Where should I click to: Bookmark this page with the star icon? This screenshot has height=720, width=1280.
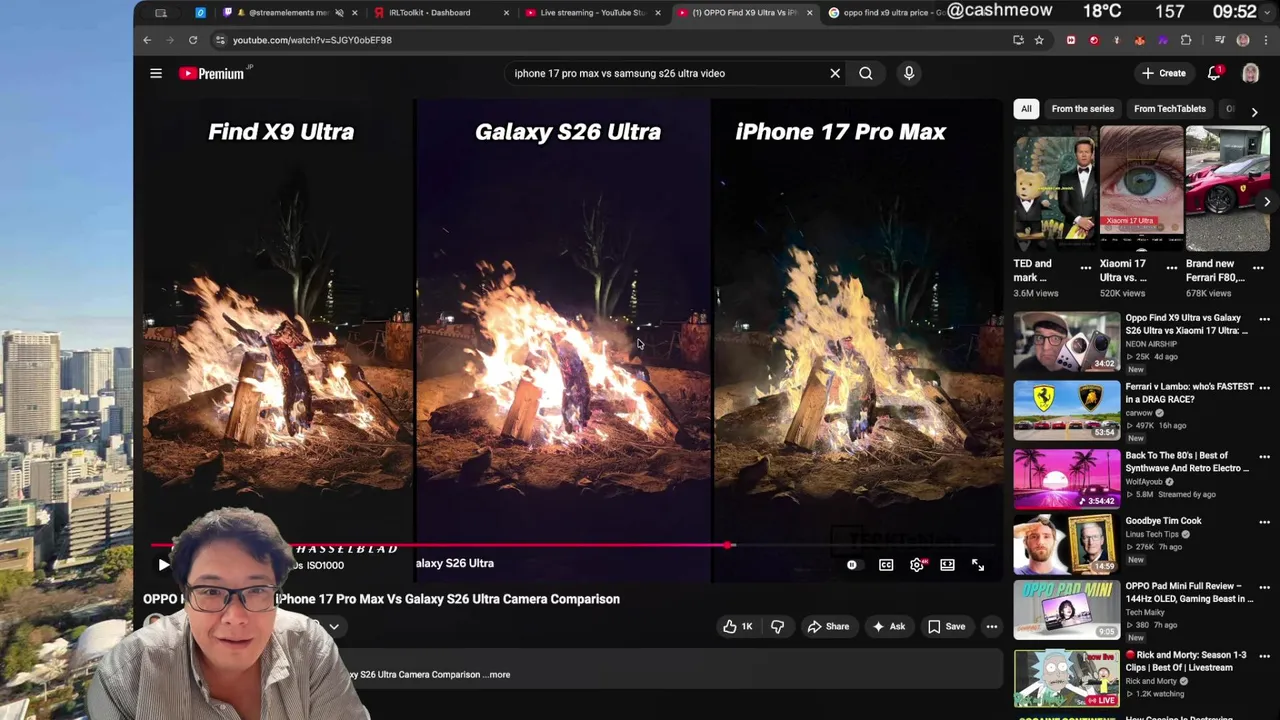pyautogui.click(x=1039, y=40)
